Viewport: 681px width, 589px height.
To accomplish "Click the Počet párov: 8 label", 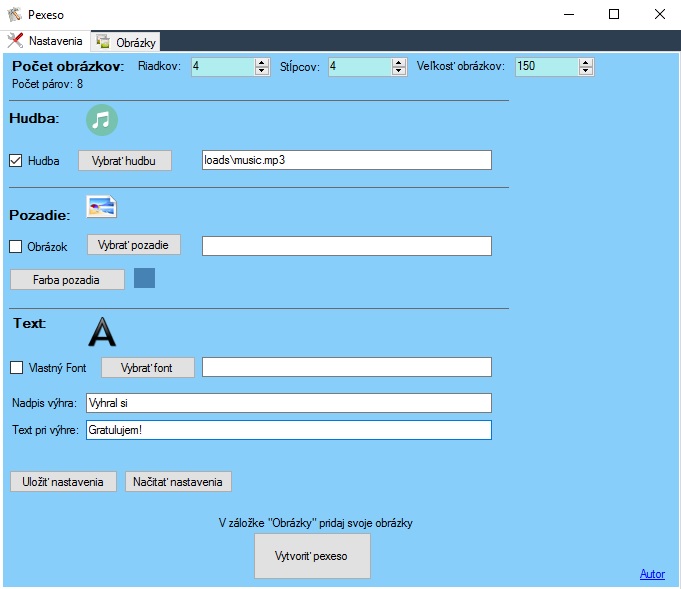I will pyautogui.click(x=47, y=84).
